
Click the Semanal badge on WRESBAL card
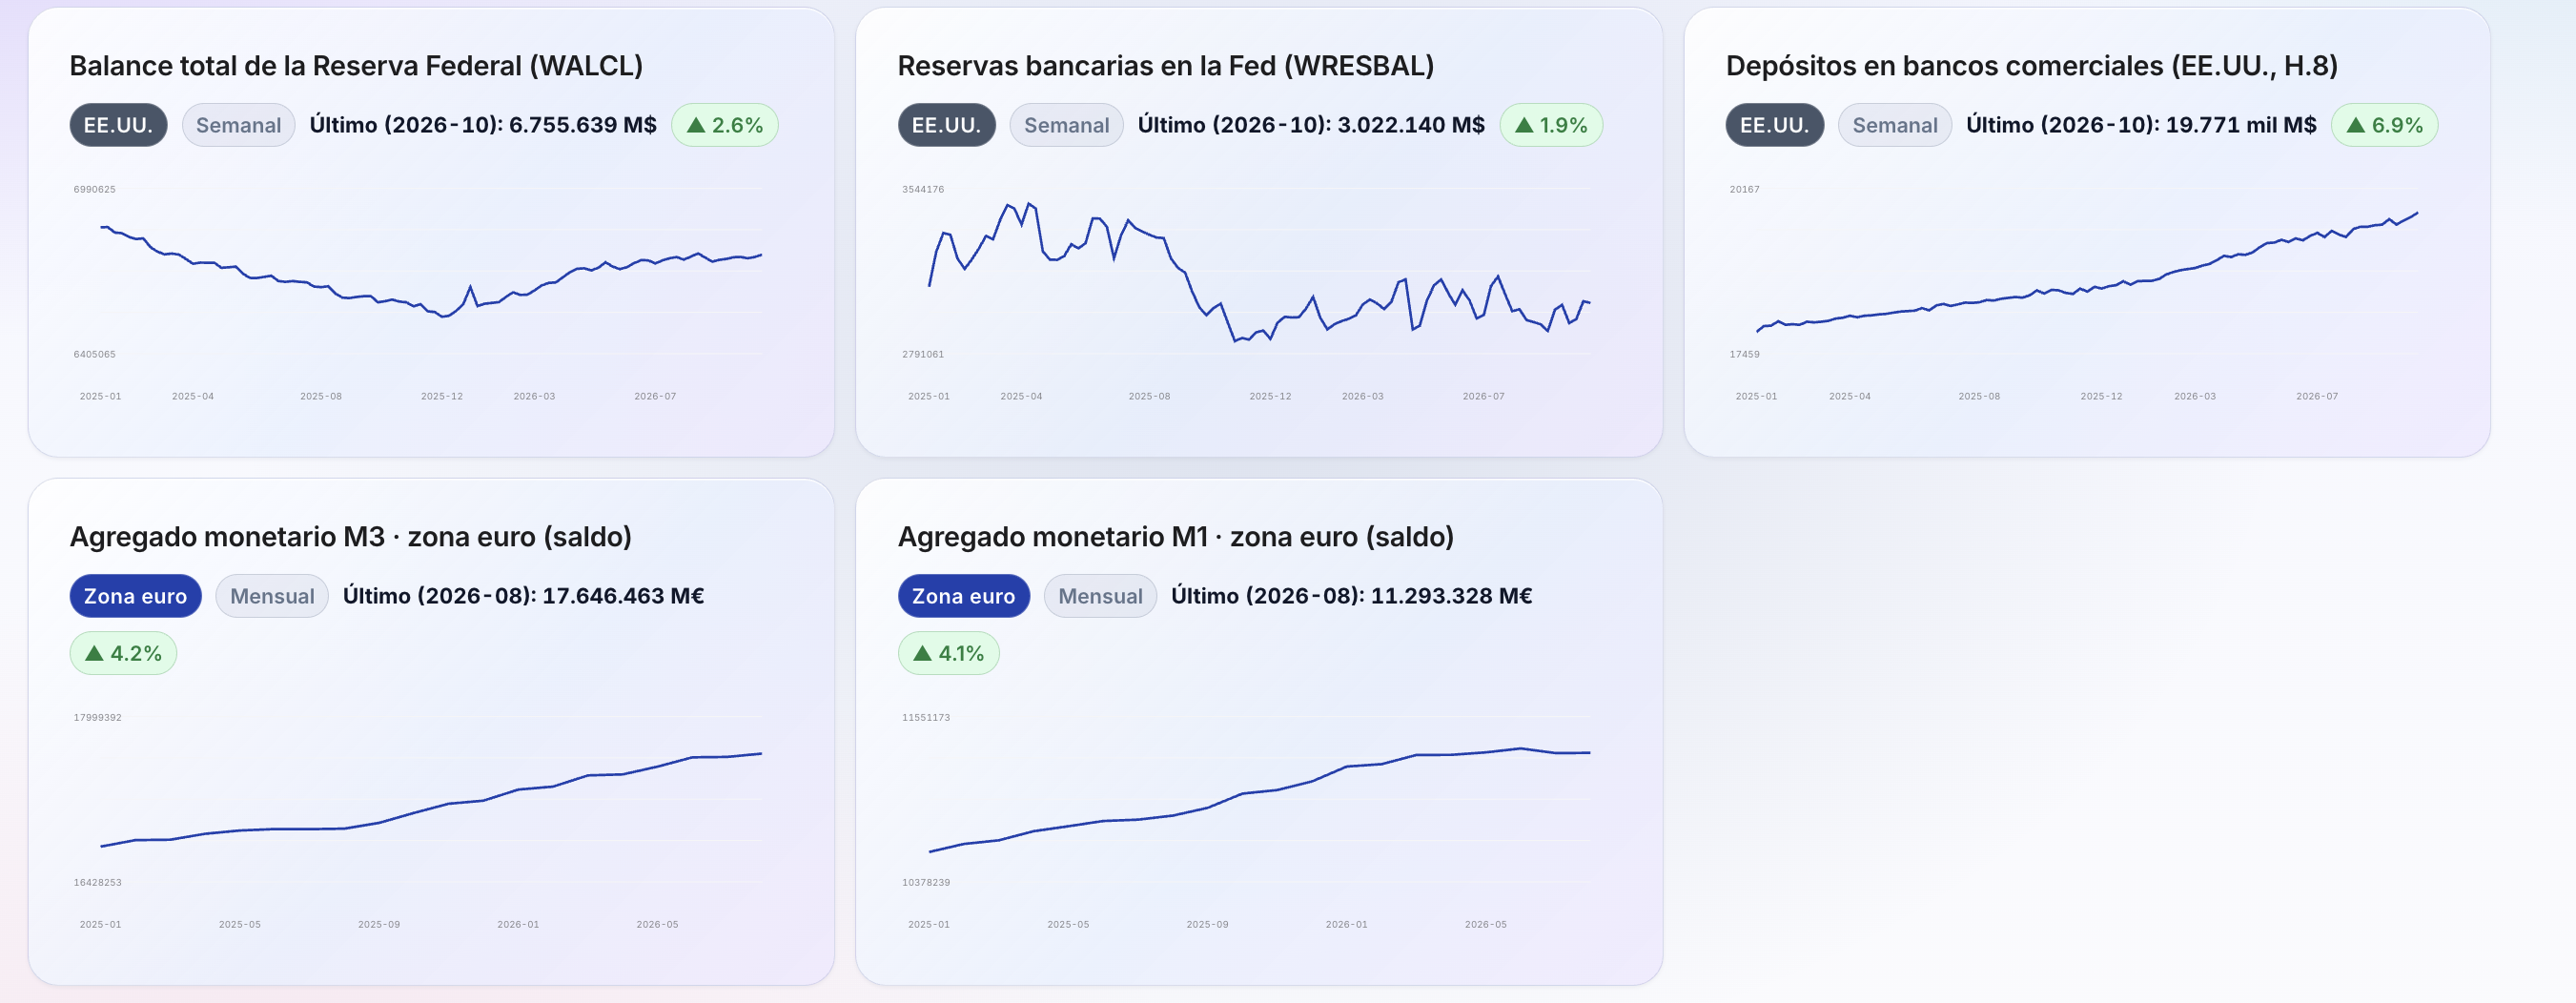click(1066, 125)
